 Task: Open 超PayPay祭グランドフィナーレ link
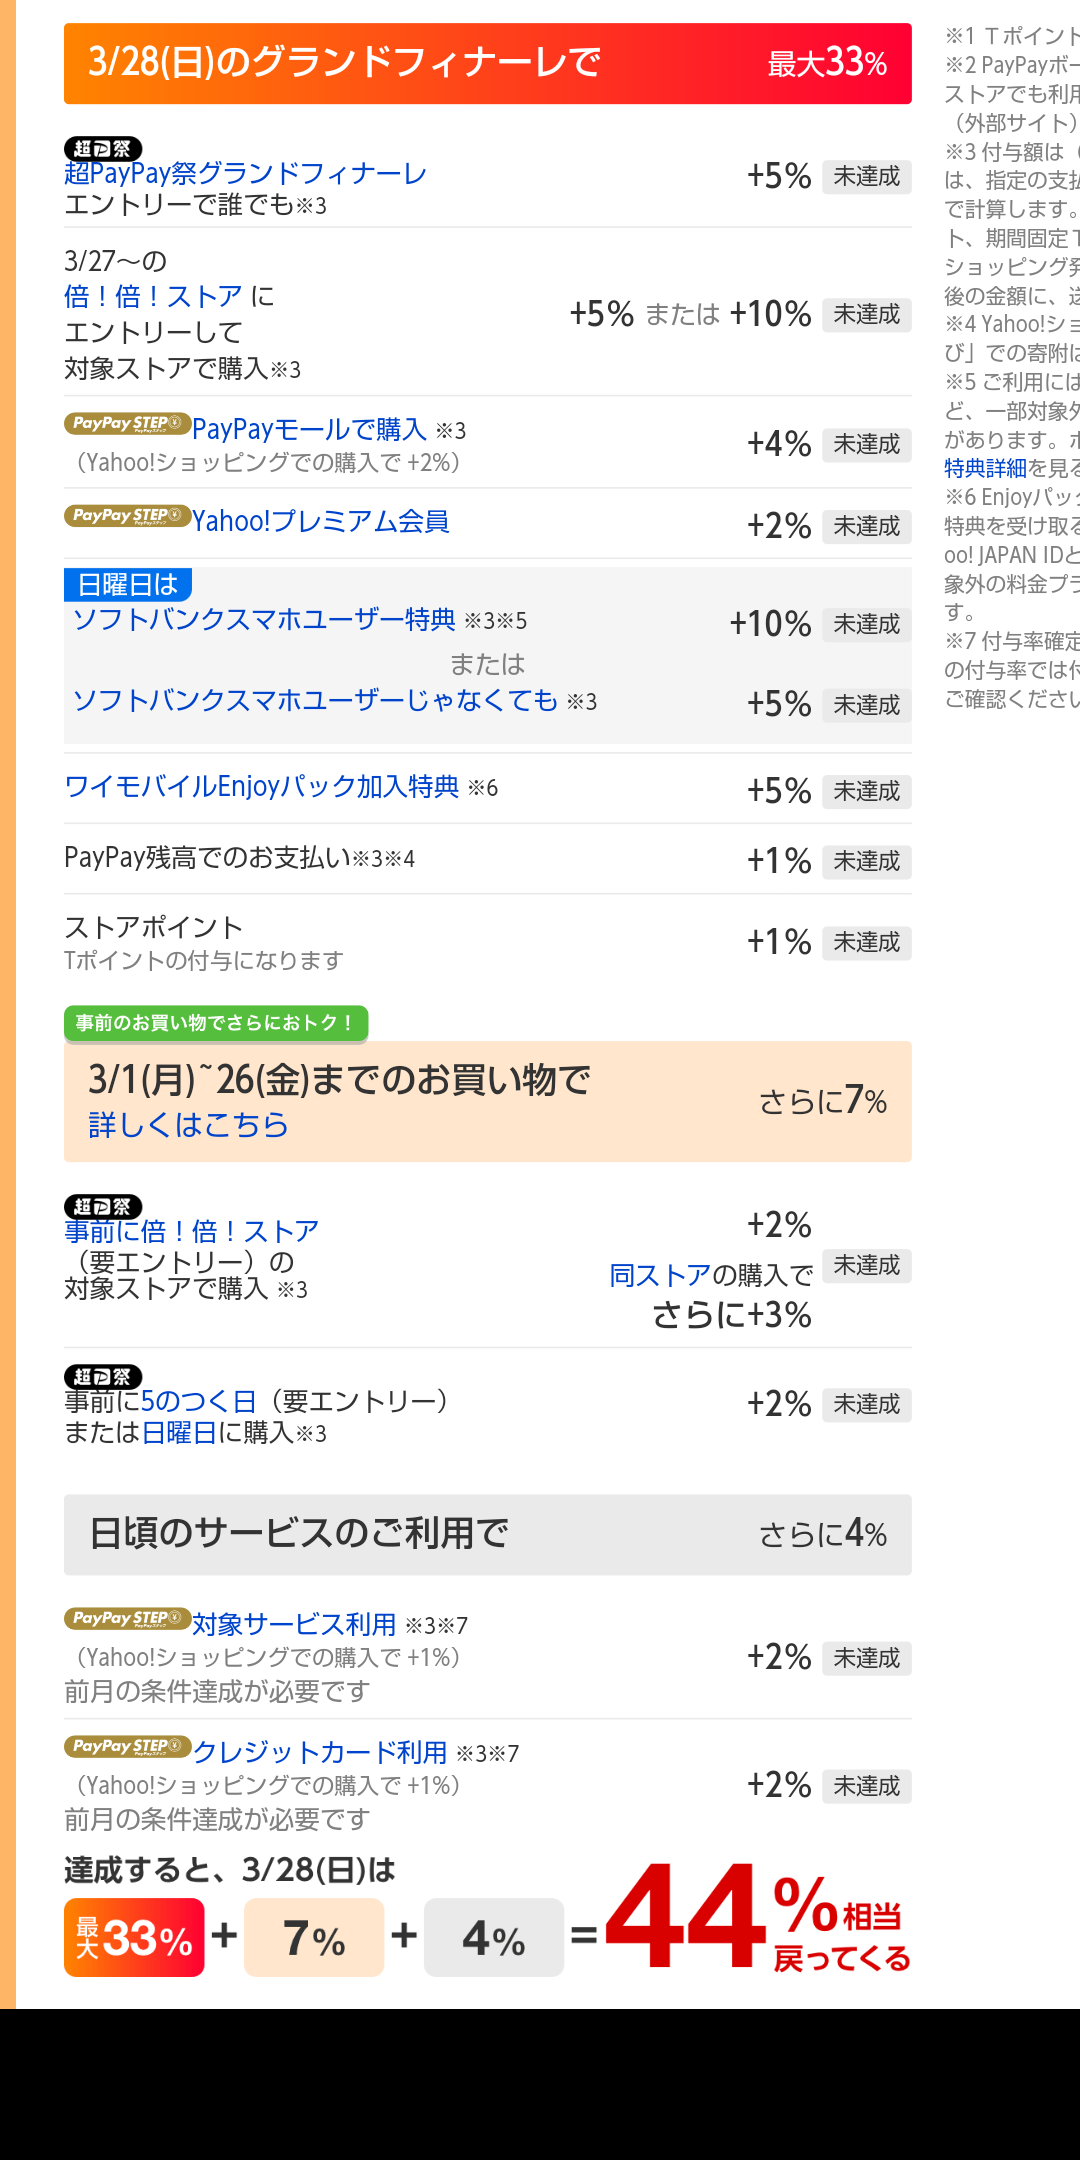pos(245,174)
